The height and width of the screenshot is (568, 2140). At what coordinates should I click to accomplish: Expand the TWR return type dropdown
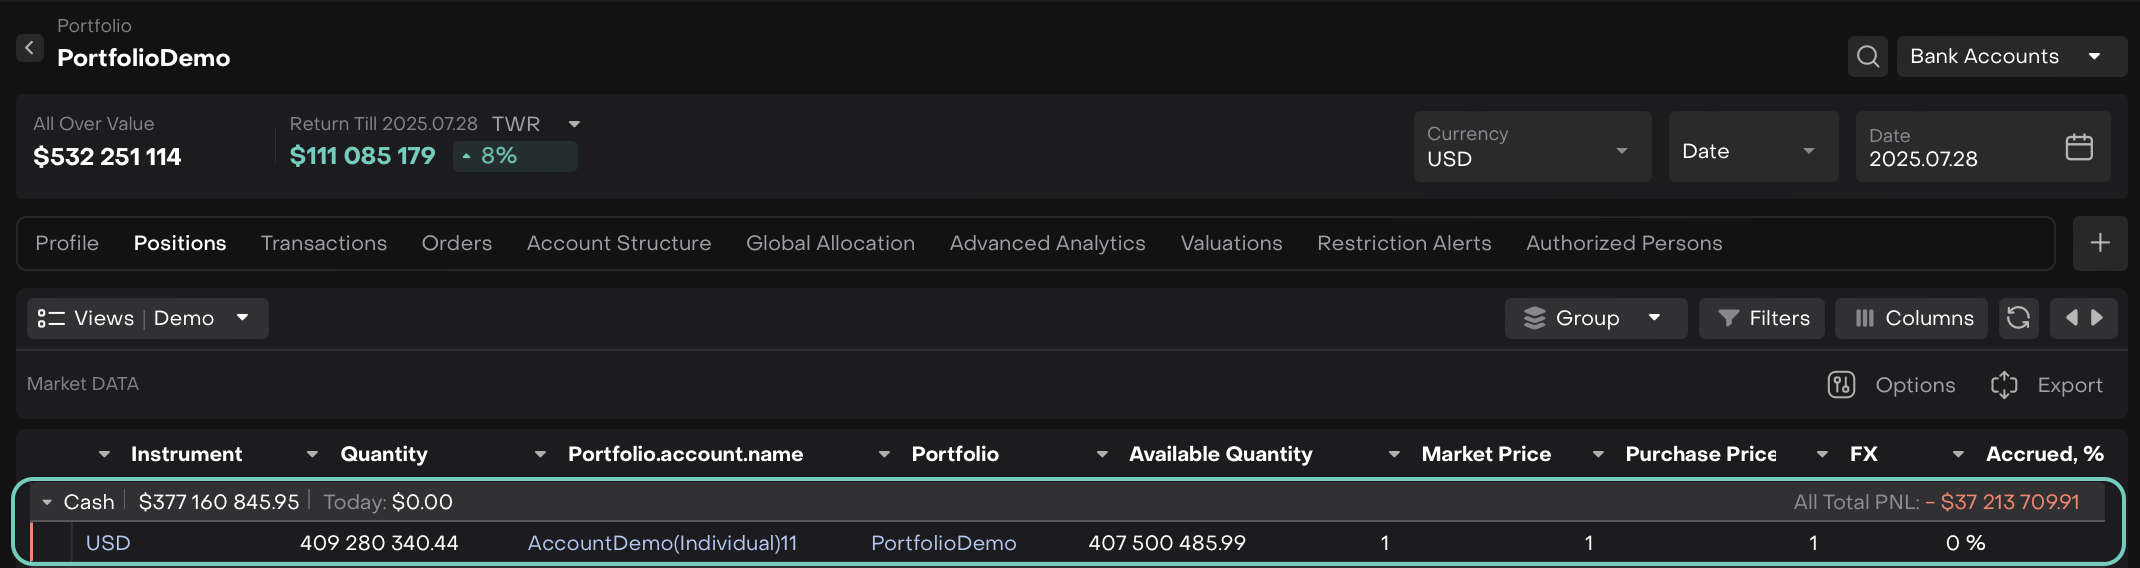click(x=574, y=124)
